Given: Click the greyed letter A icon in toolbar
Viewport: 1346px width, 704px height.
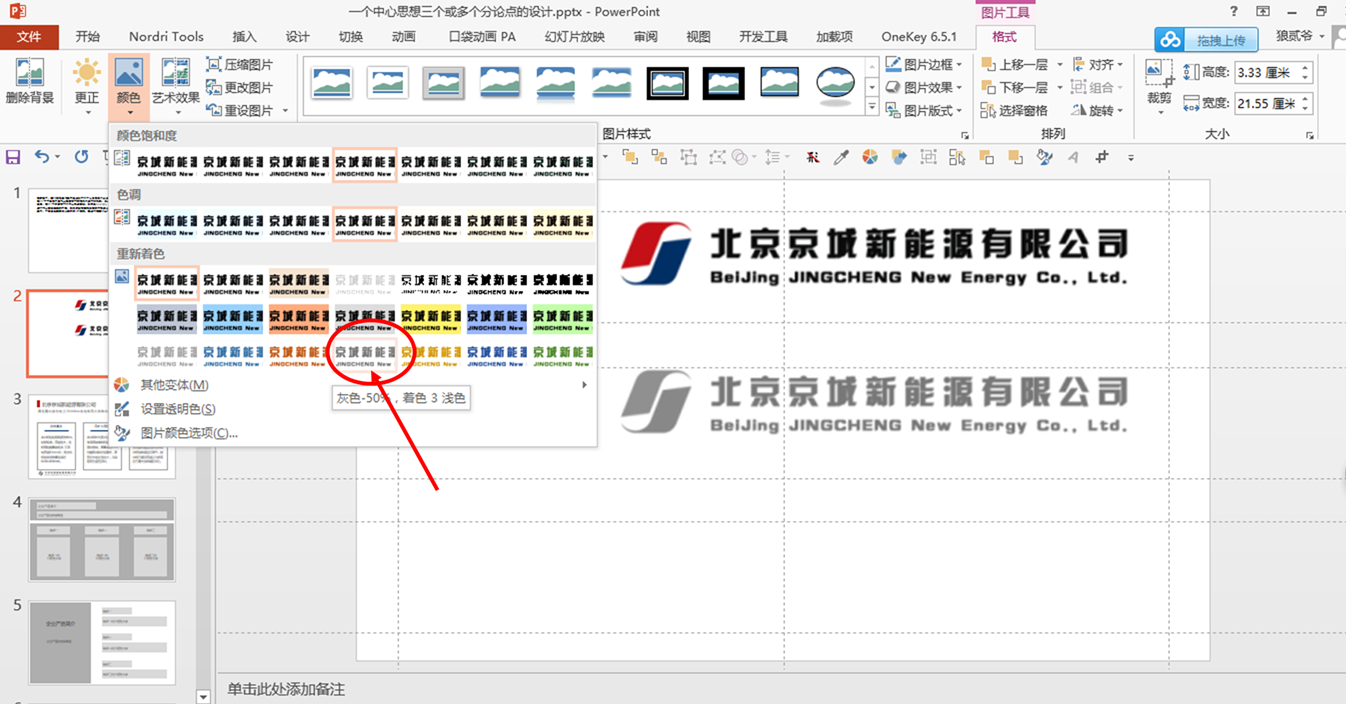Looking at the screenshot, I should pos(1073,157).
